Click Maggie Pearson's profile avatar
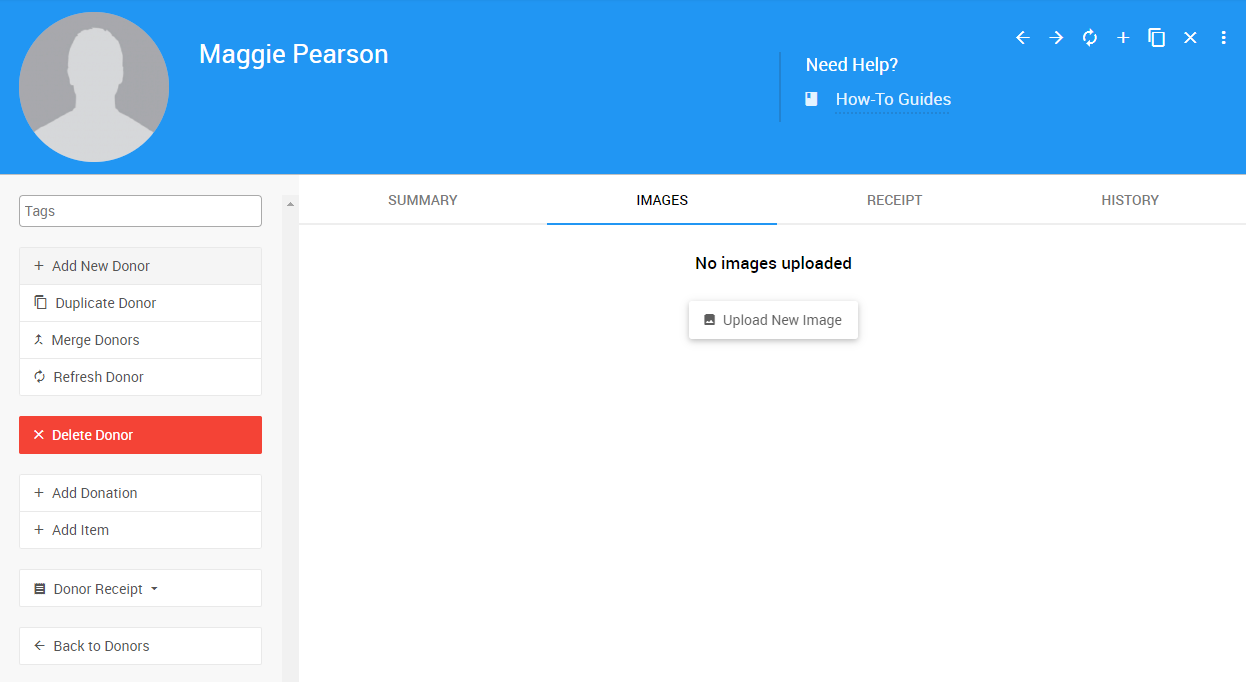This screenshot has height=682, width=1246. [94, 87]
